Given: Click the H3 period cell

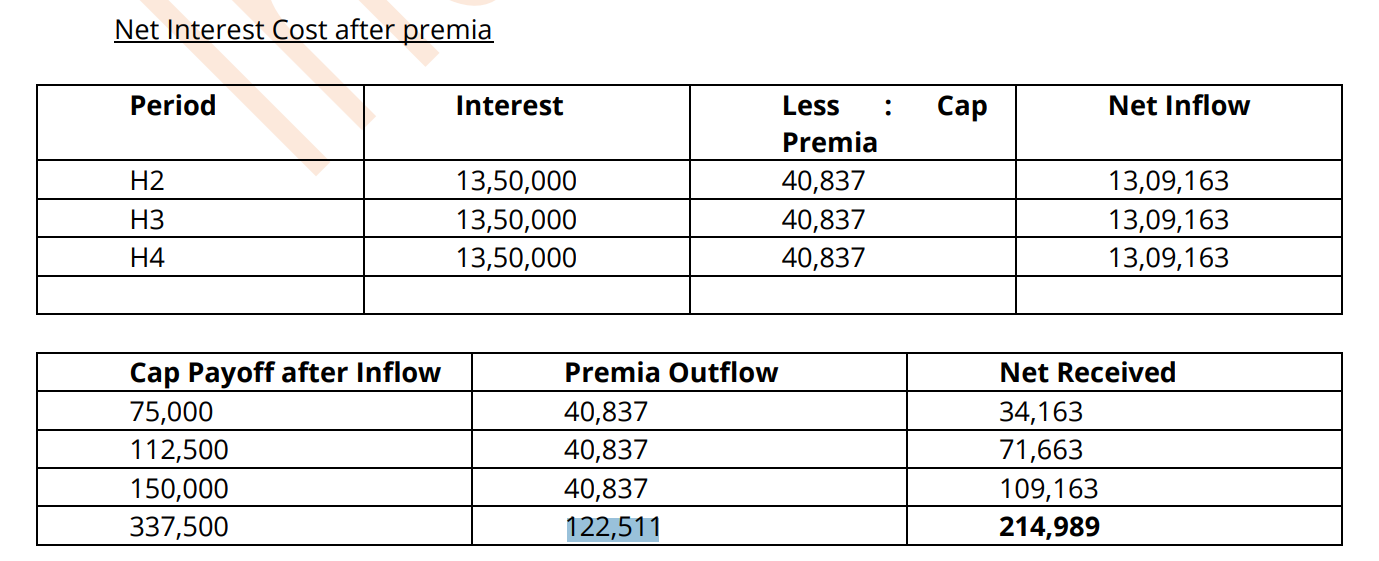Looking at the screenshot, I should click(147, 220).
